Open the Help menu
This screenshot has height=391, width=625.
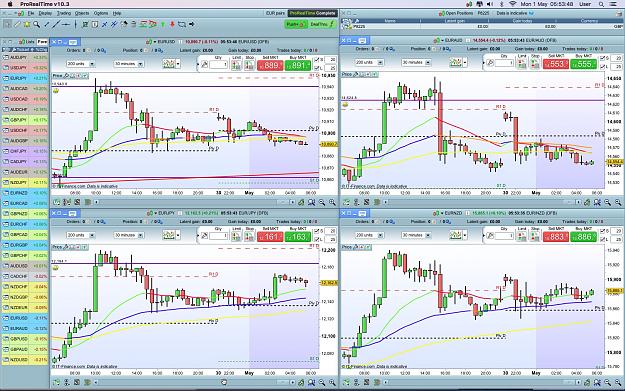pyautogui.click(x=116, y=13)
